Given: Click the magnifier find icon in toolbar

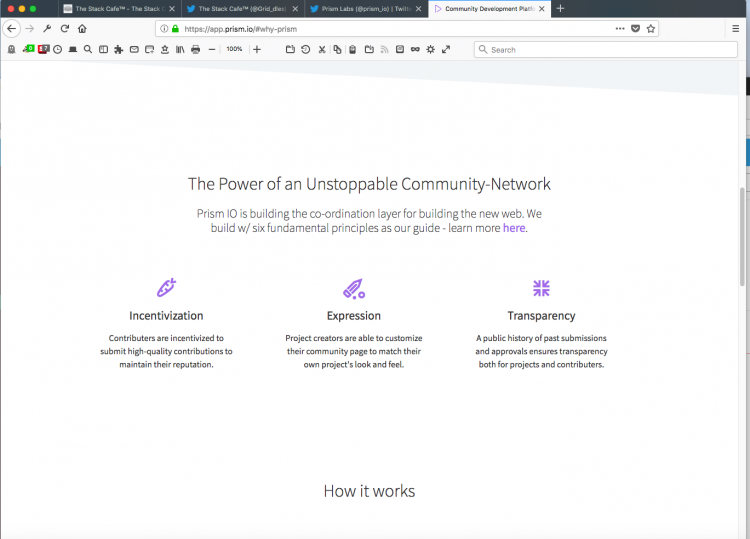Looking at the screenshot, I should click(88, 49).
